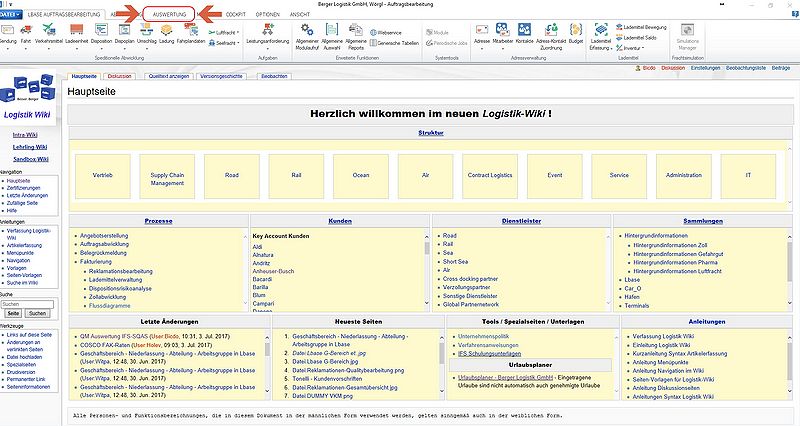Click the Mitarbeiter icon

coord(503,30)
